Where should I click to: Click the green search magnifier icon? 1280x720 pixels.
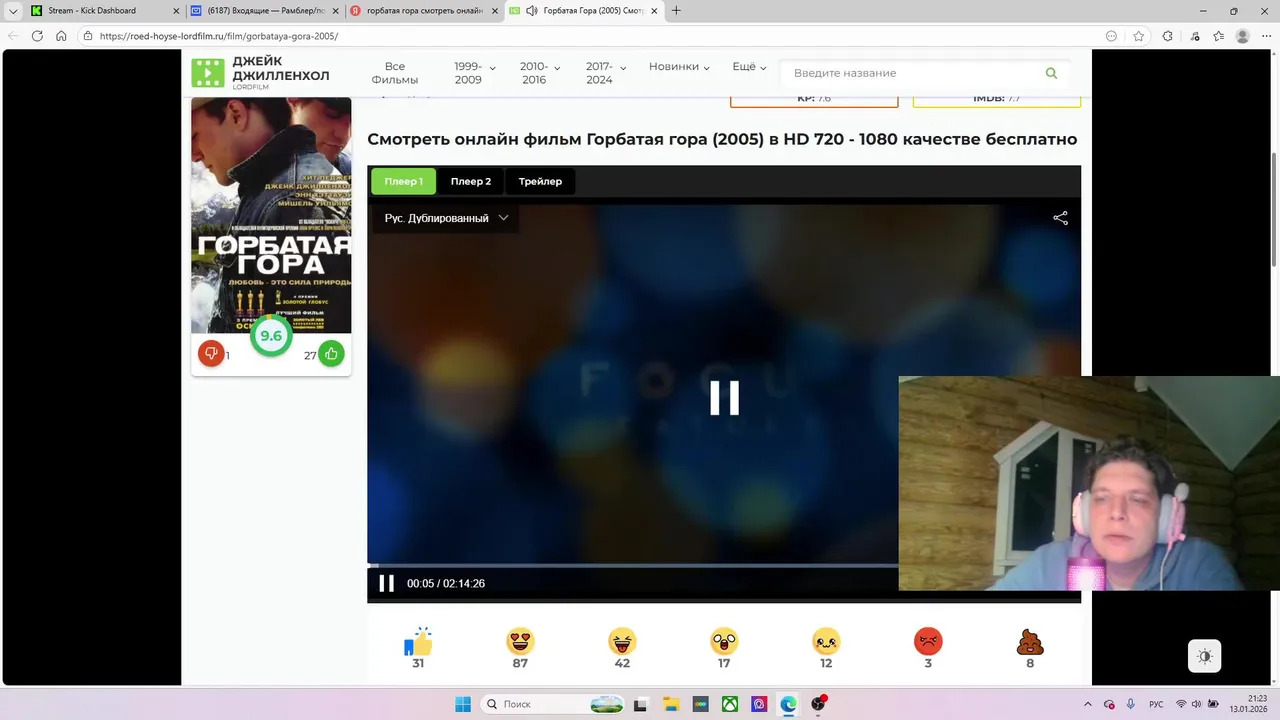1051,73
